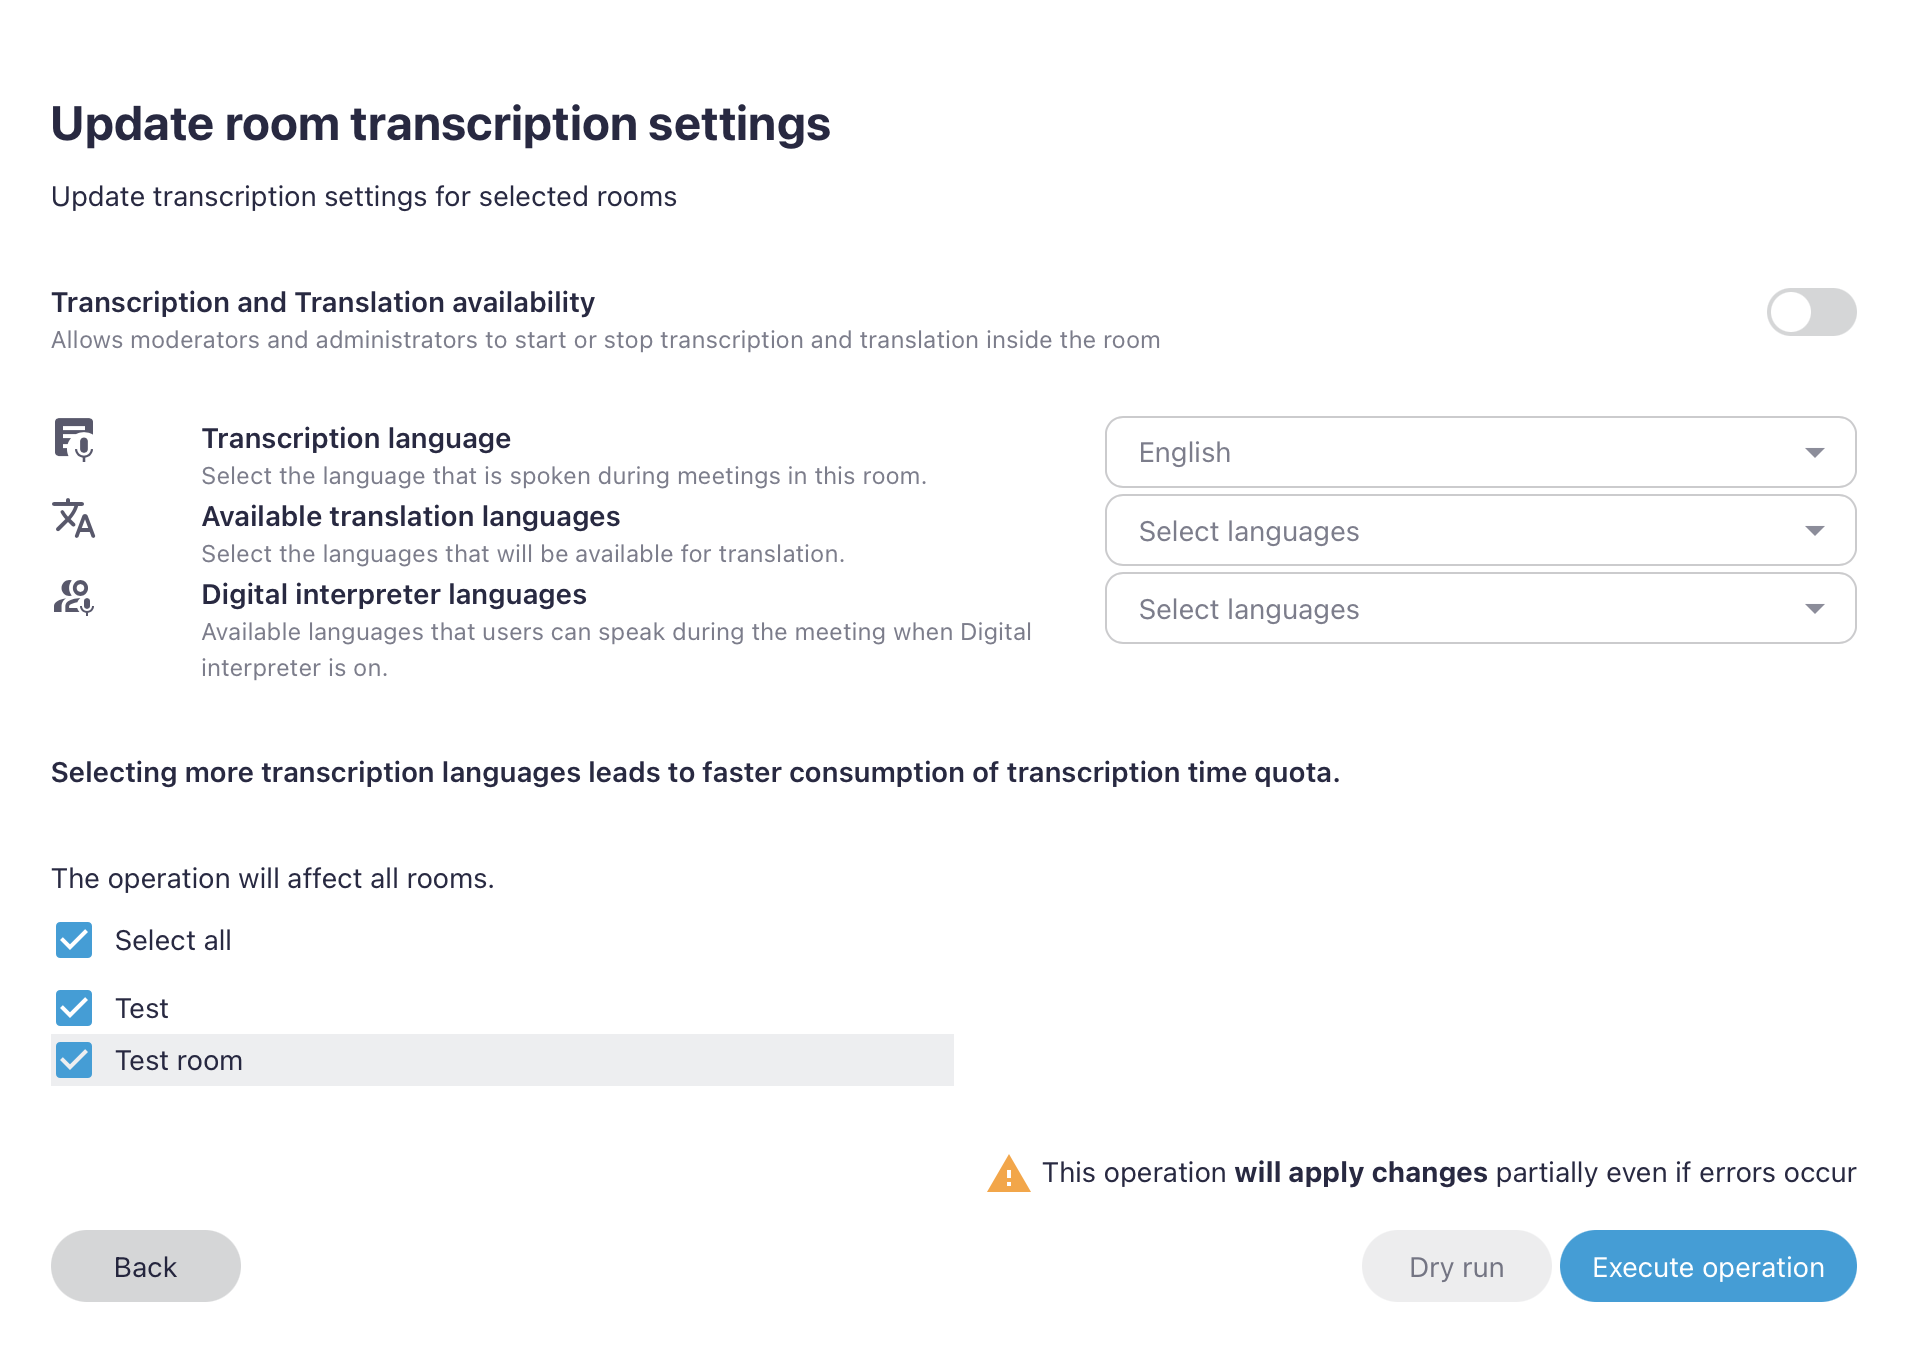Click the transcription language microphone icon
Viewport: 1914px width, 1358px height.
tap(74, 440)
